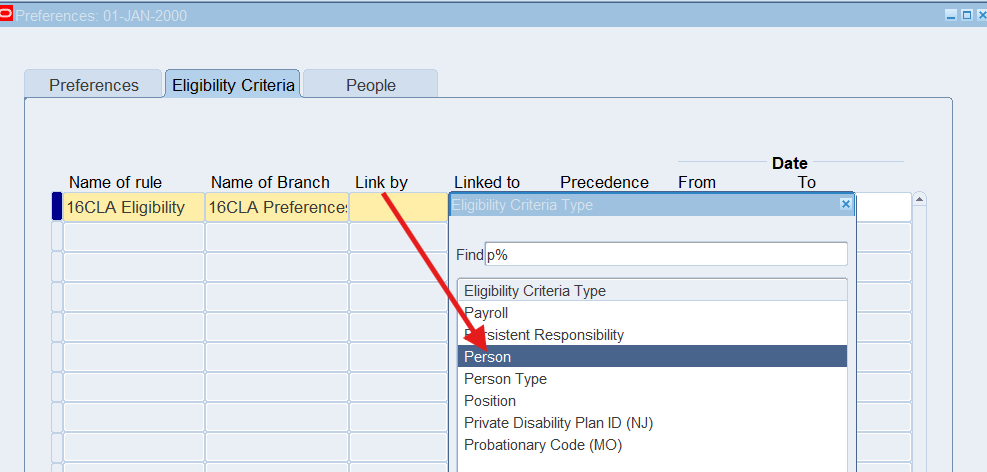Select the first row record indicator
The width and height of the screenshot is (987, 472).
pos(56,208)
